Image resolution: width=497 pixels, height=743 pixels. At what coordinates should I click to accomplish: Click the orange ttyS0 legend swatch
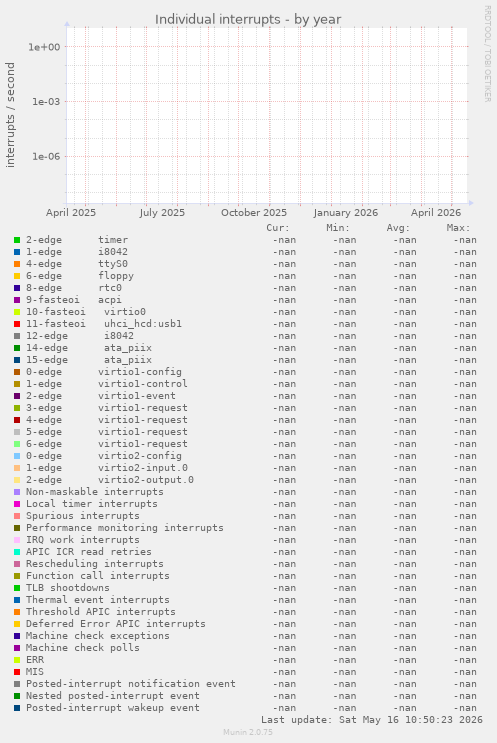[17, 264]
